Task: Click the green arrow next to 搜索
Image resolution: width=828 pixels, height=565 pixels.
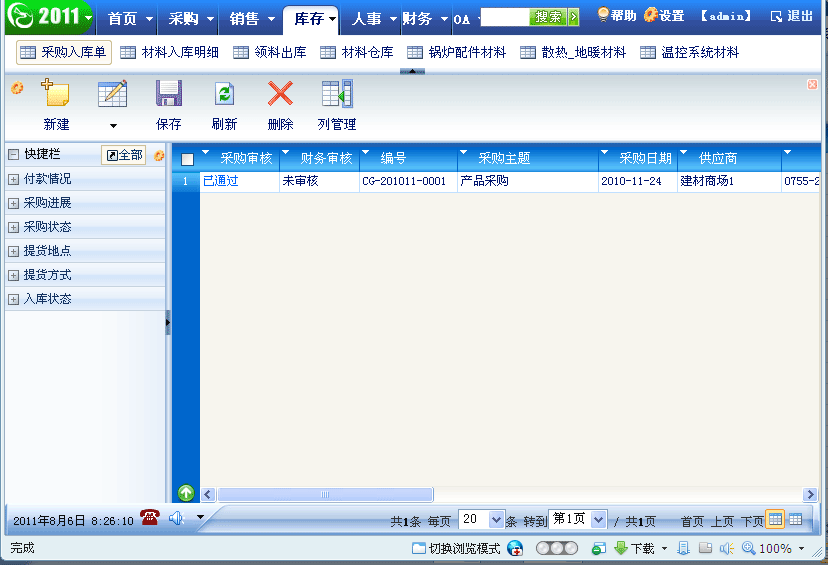Action: coord(573,17)
